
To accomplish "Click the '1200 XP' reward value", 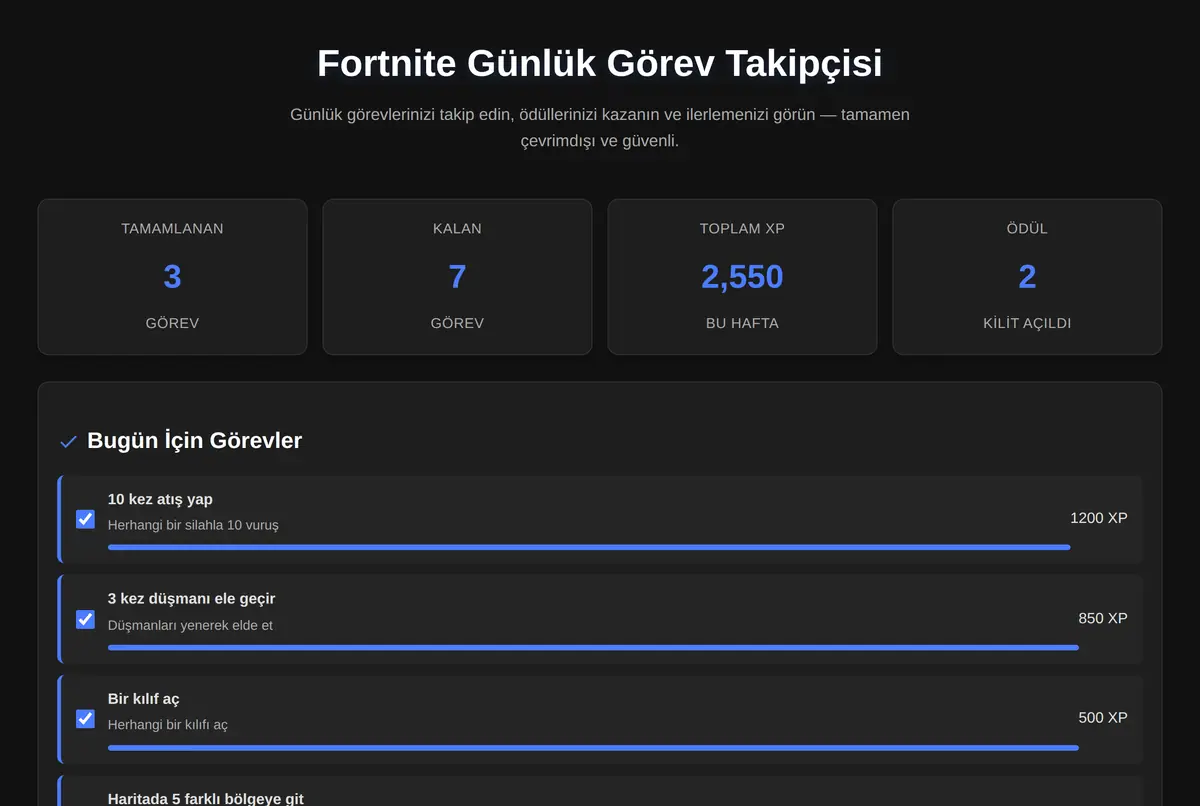I will tap(1099, 518).
